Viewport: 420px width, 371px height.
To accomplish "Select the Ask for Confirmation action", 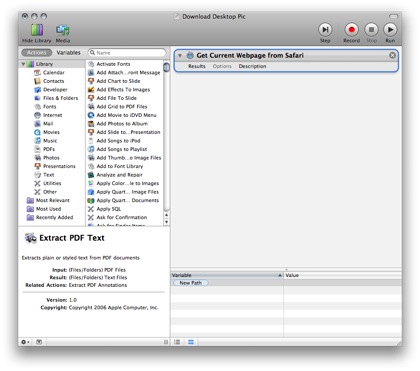I will click(x=122, y=217).
